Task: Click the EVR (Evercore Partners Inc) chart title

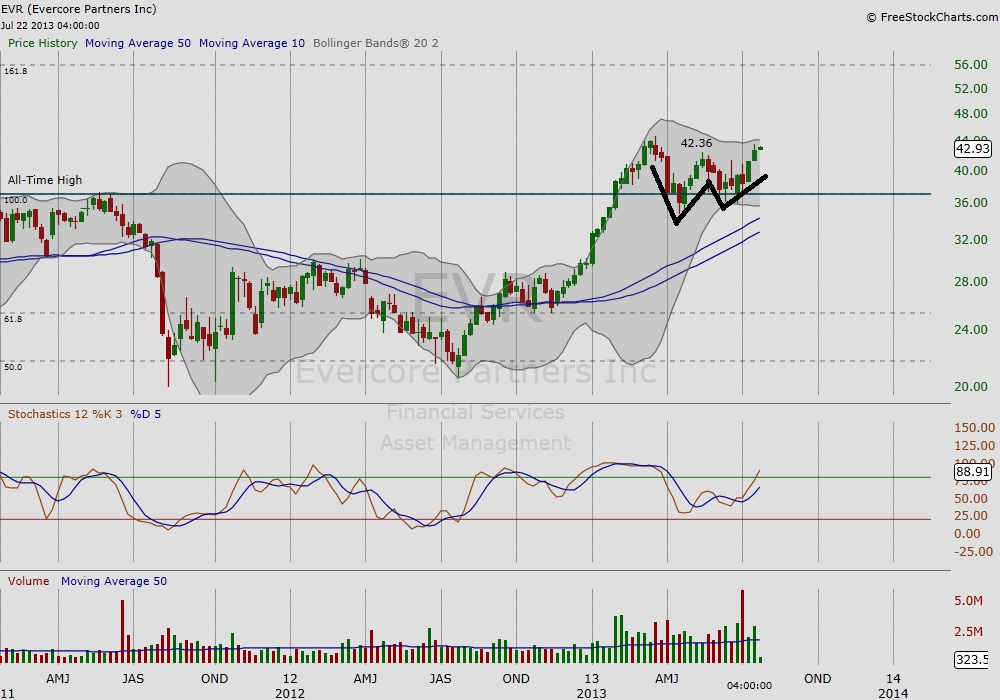Action: (78, 9)
